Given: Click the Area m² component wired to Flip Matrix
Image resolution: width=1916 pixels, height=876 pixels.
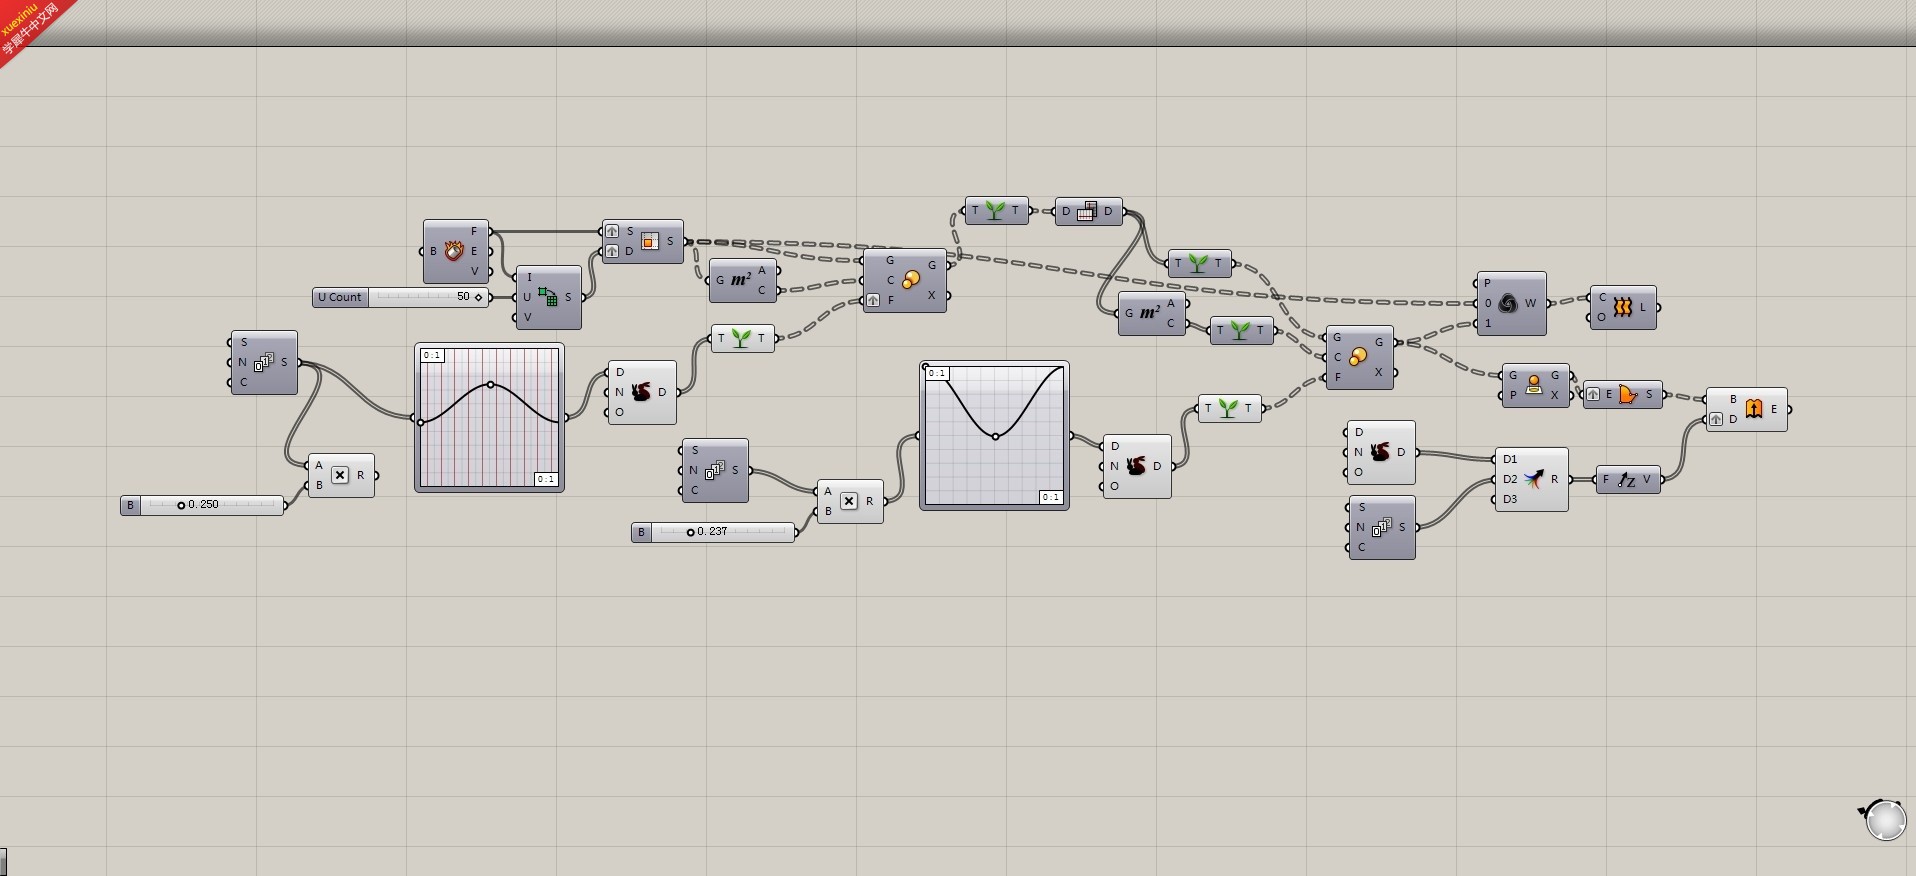Looking at the screenshot, I should (1152, 313).
